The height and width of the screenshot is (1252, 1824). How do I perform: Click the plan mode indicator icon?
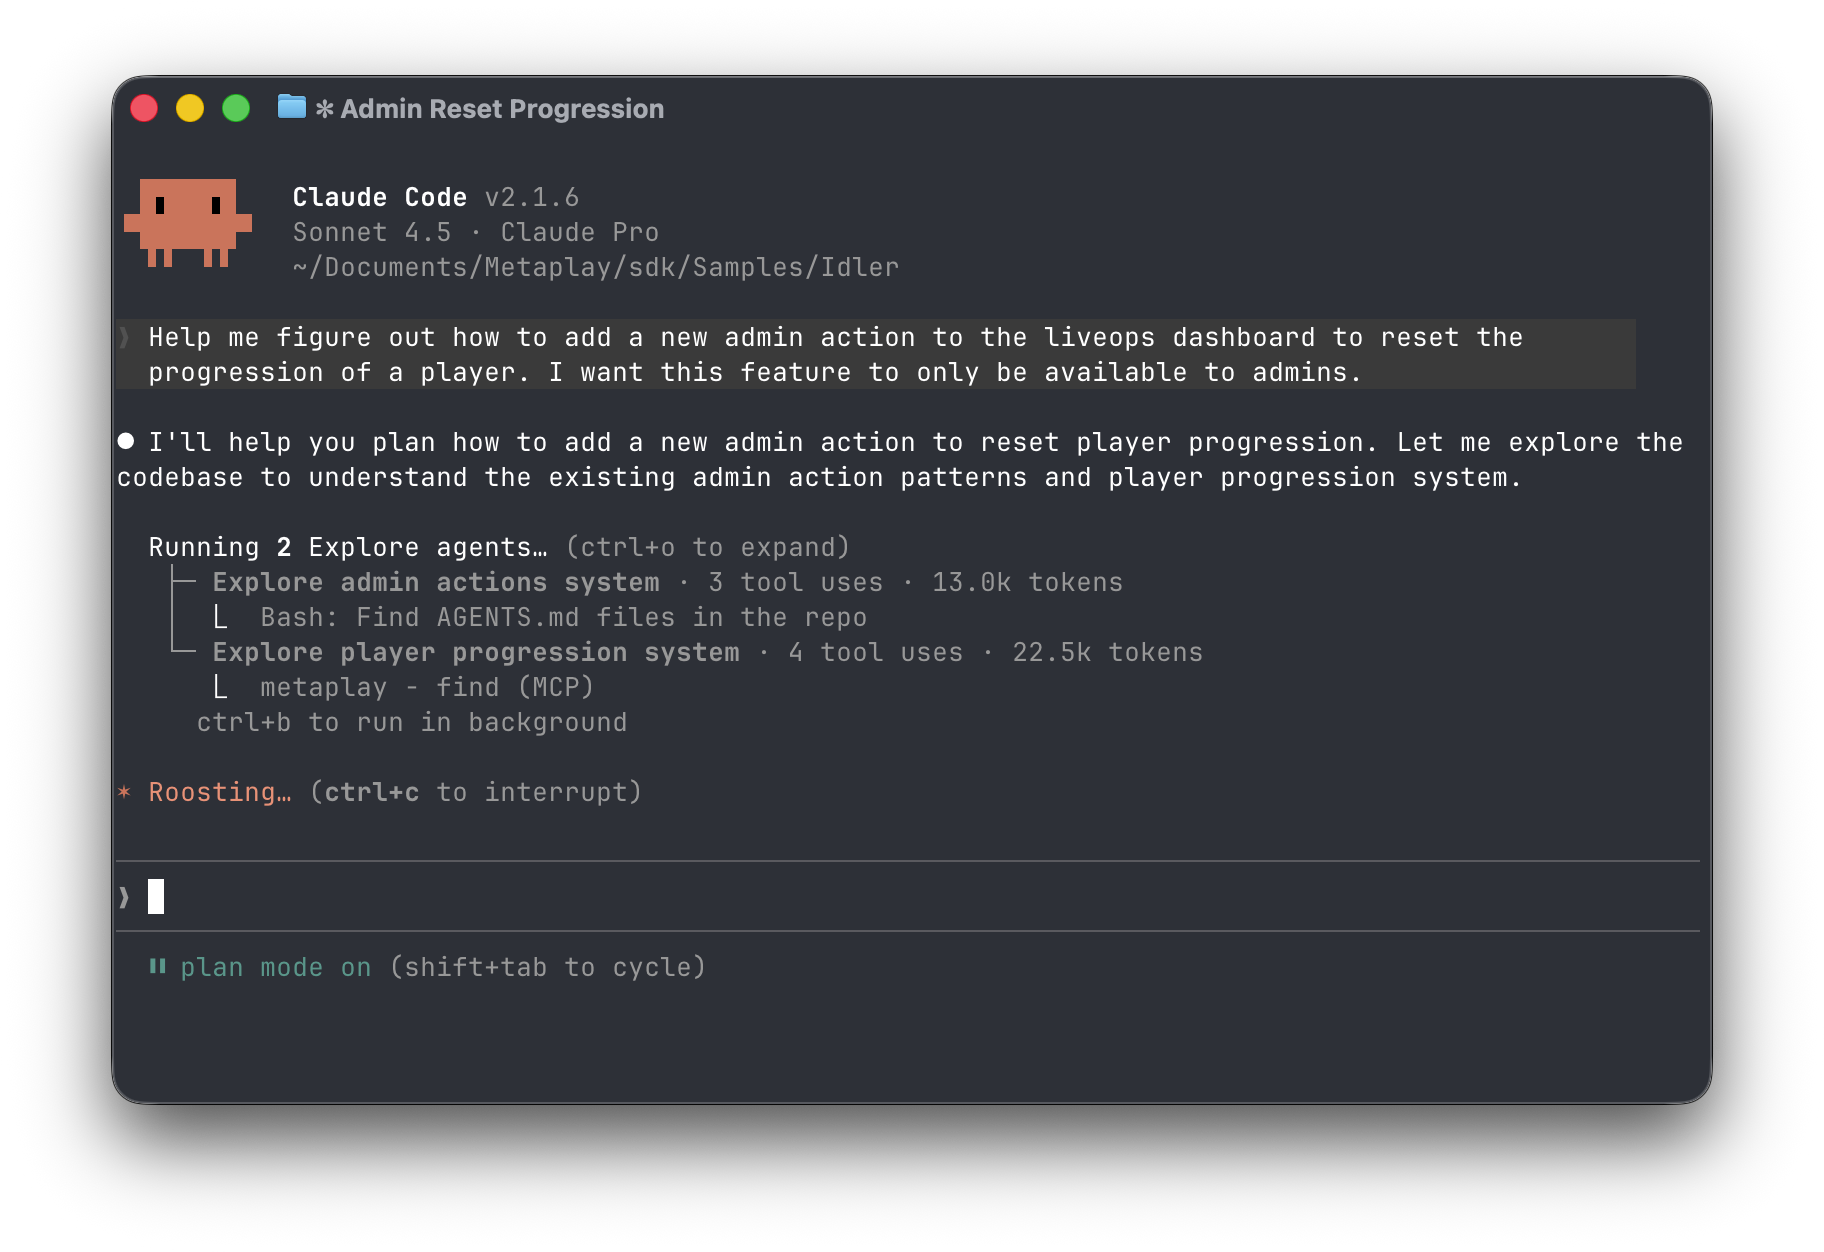tap(156, 966)
